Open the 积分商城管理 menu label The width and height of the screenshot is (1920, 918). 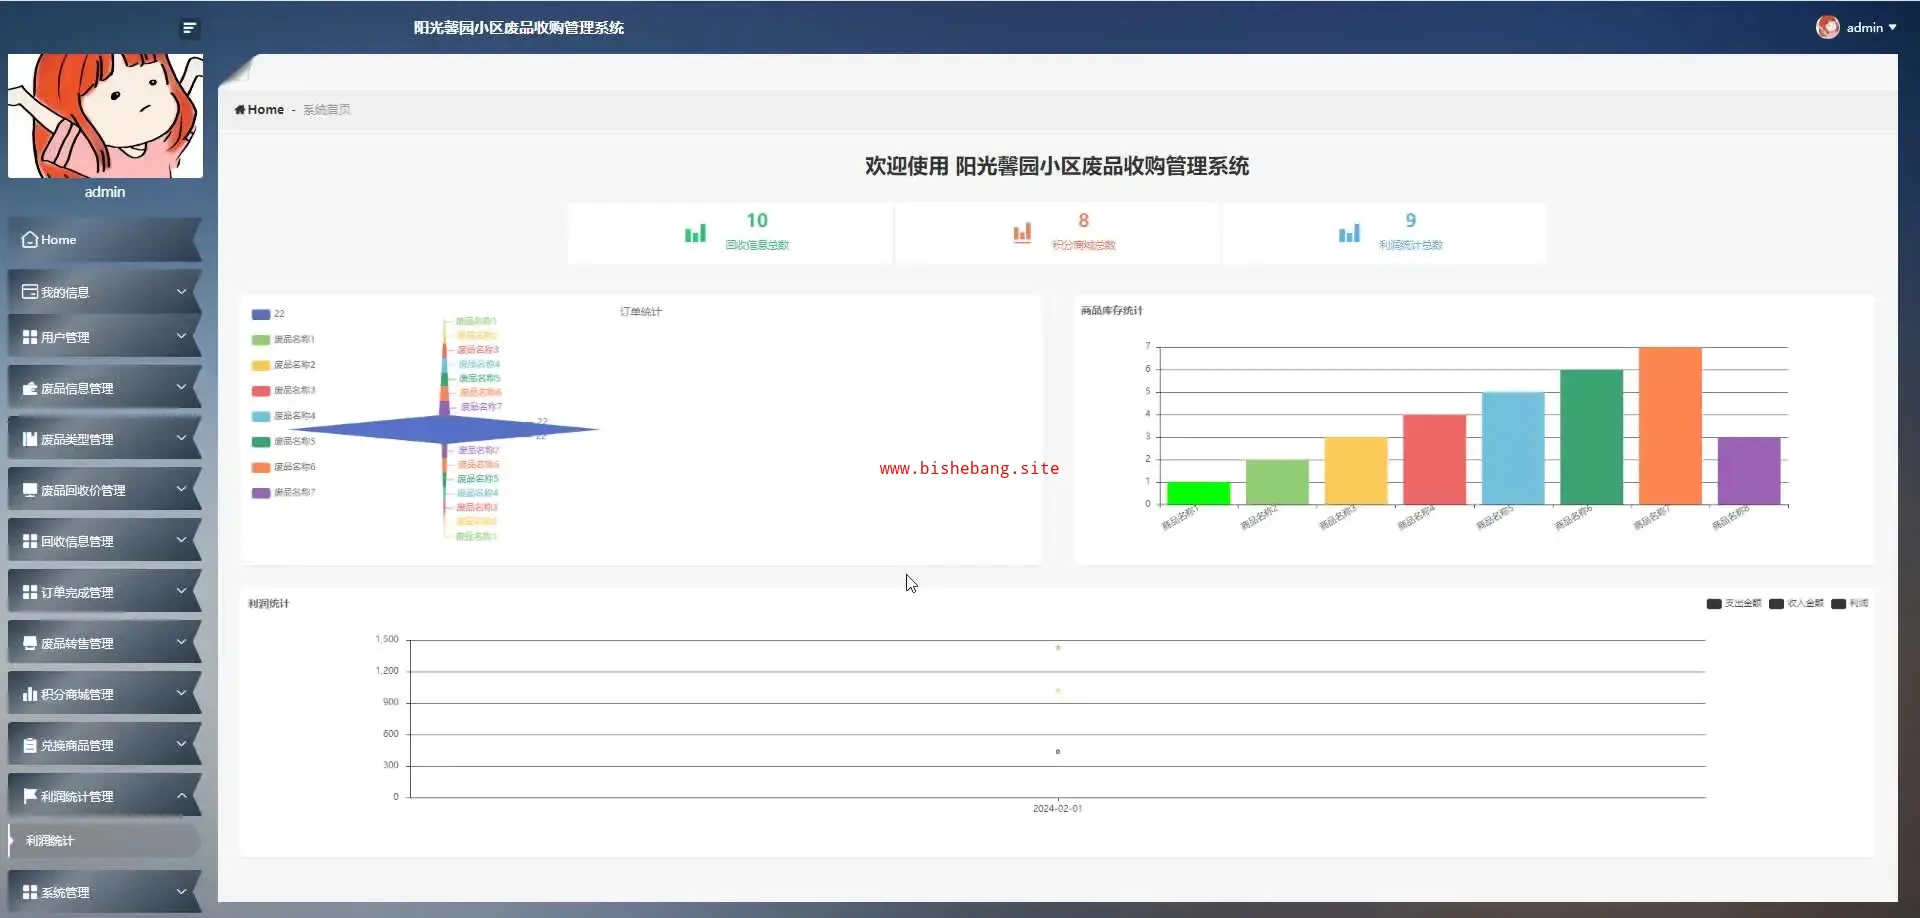point(77,695)
